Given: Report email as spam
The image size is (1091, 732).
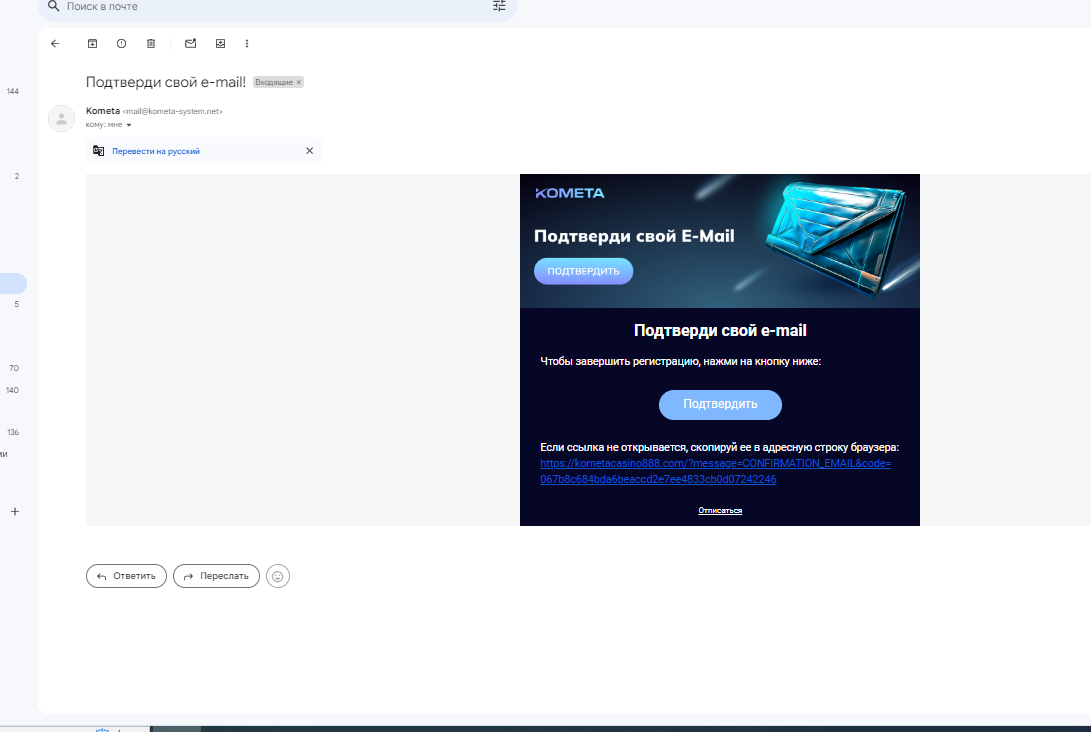Looking at the screenshot, I should [x=121, y=44].
